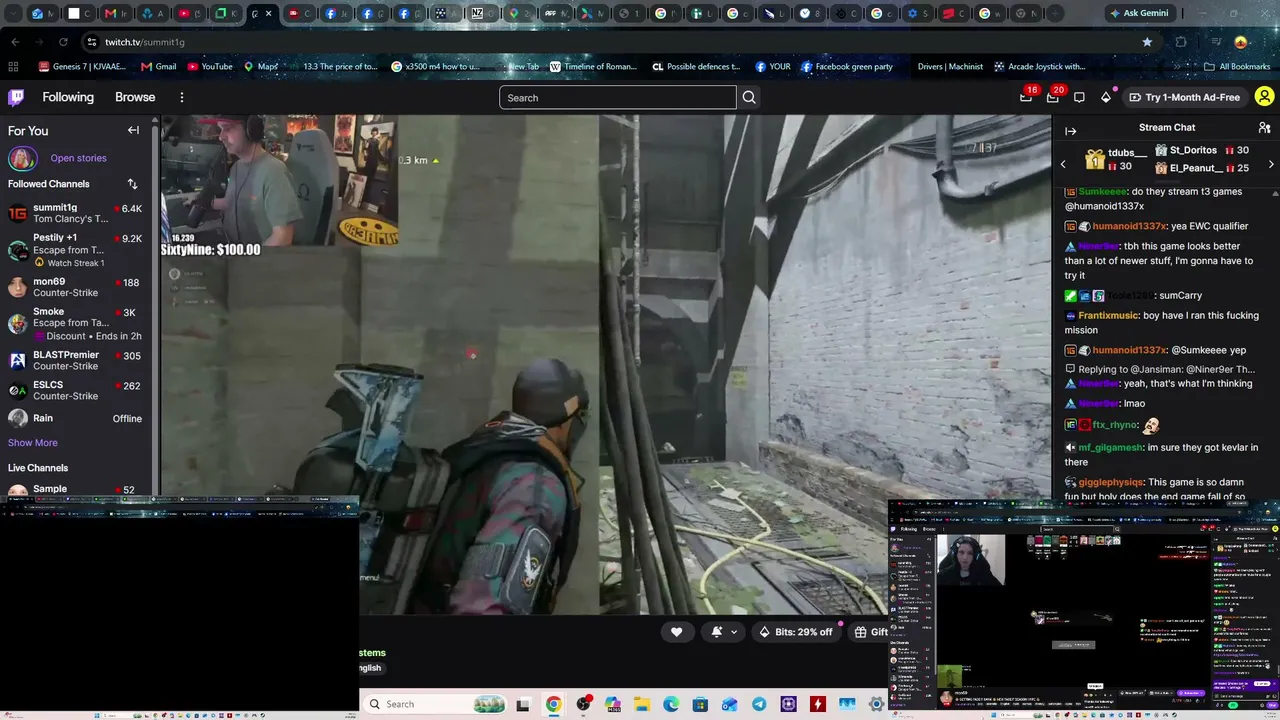The height and width of the screenshot is (720, 1280).
Task: Open the Arcade Joystick bookmark
Action: pos(1039,67)
